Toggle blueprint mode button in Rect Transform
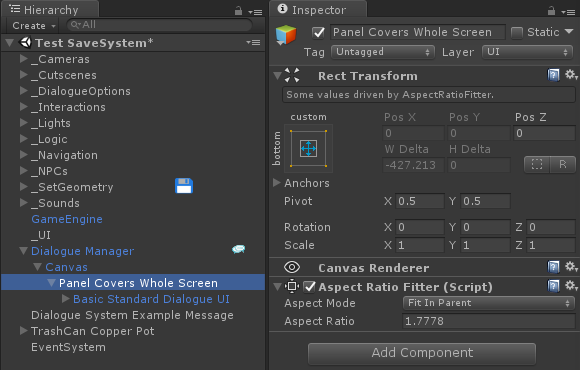The image size is (580, 370). tap(537, 164)
